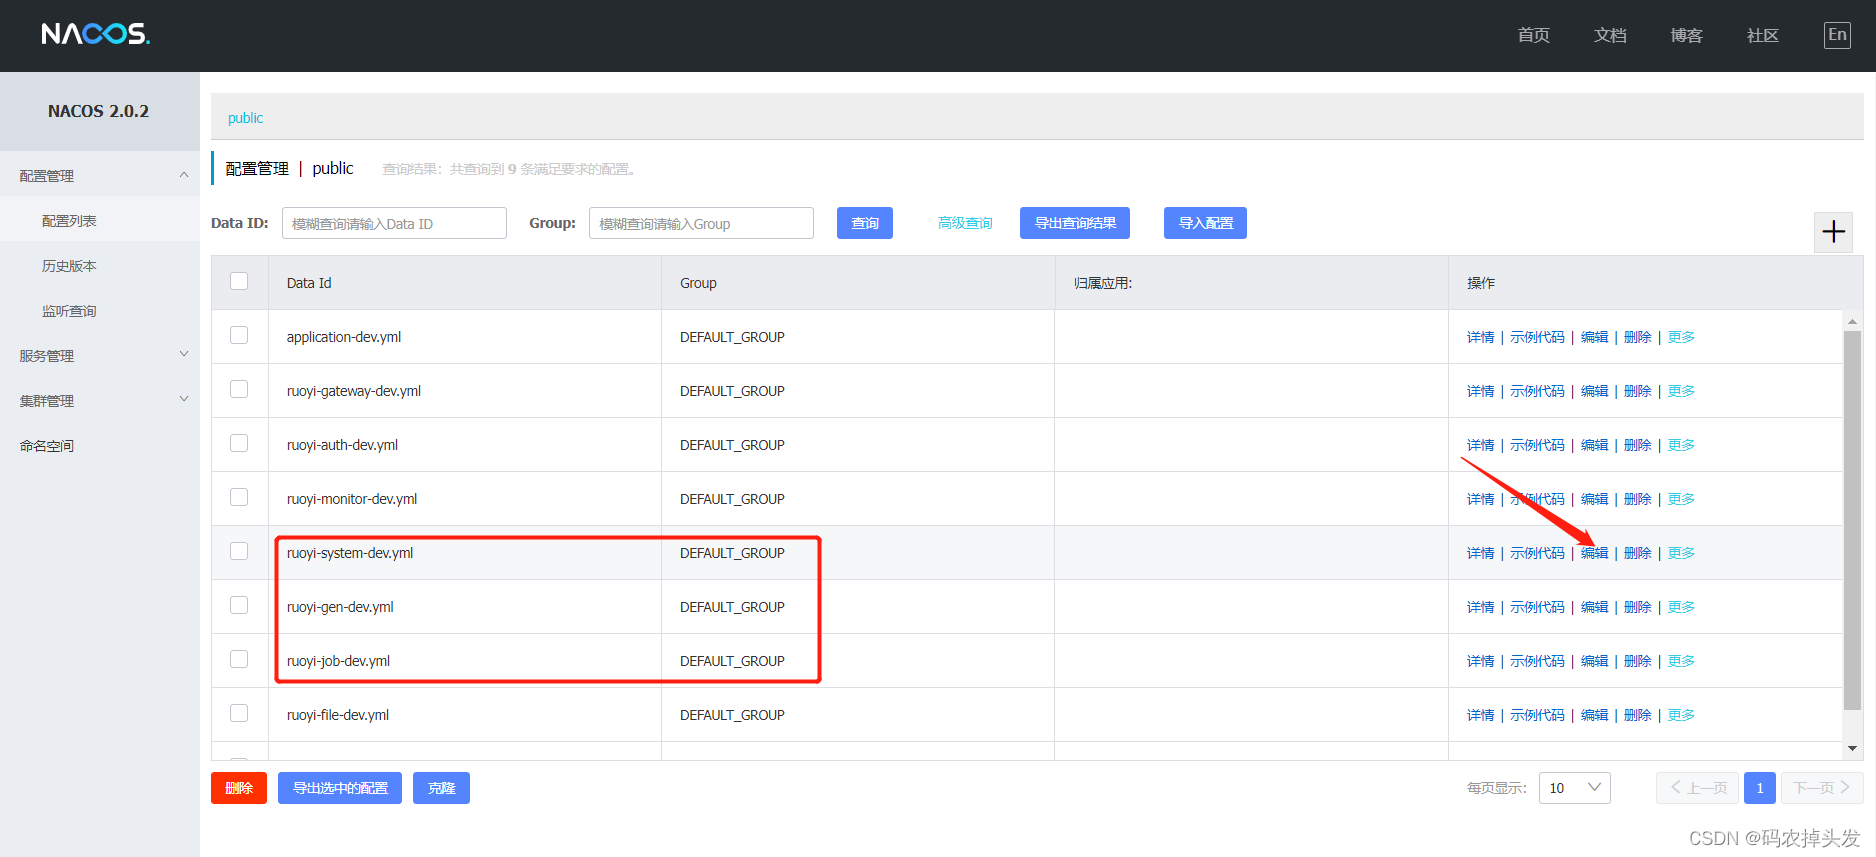Open 博客 in top navigation
The width and height of the screenshot is (1876, 857).
pyautogui.click(x=1686, y=35)
